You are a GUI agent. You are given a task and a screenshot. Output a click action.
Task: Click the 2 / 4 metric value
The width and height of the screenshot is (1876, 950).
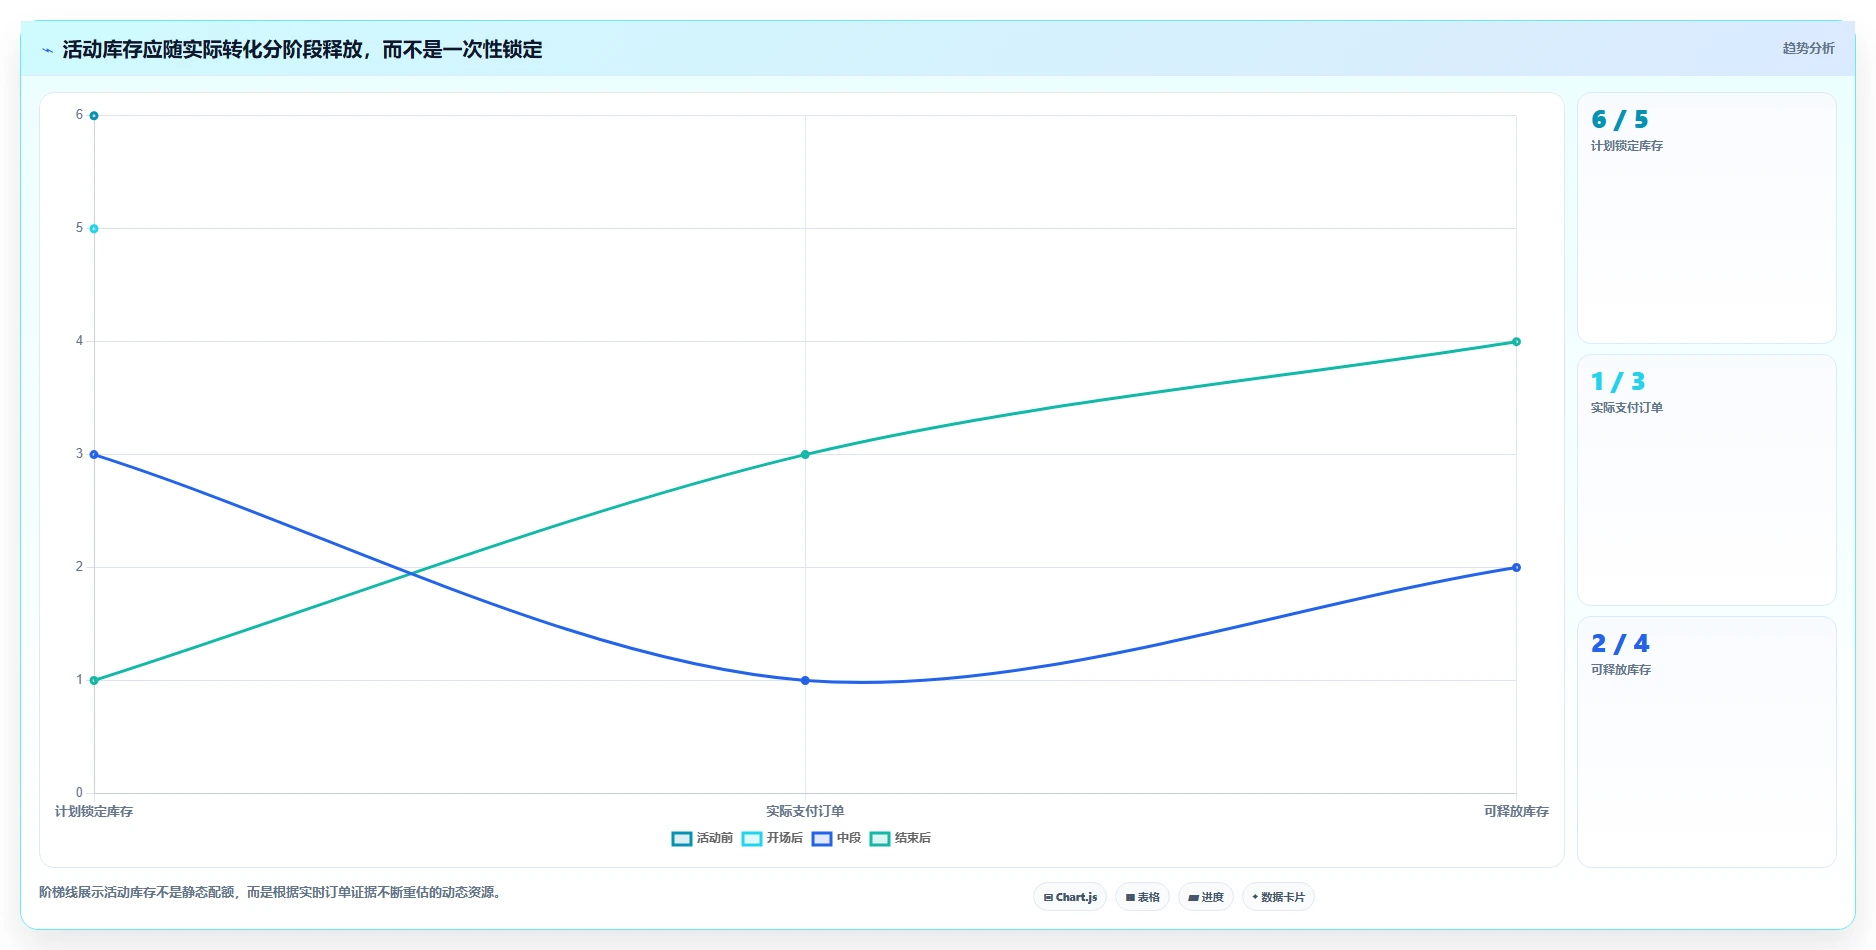point(1620,644)
